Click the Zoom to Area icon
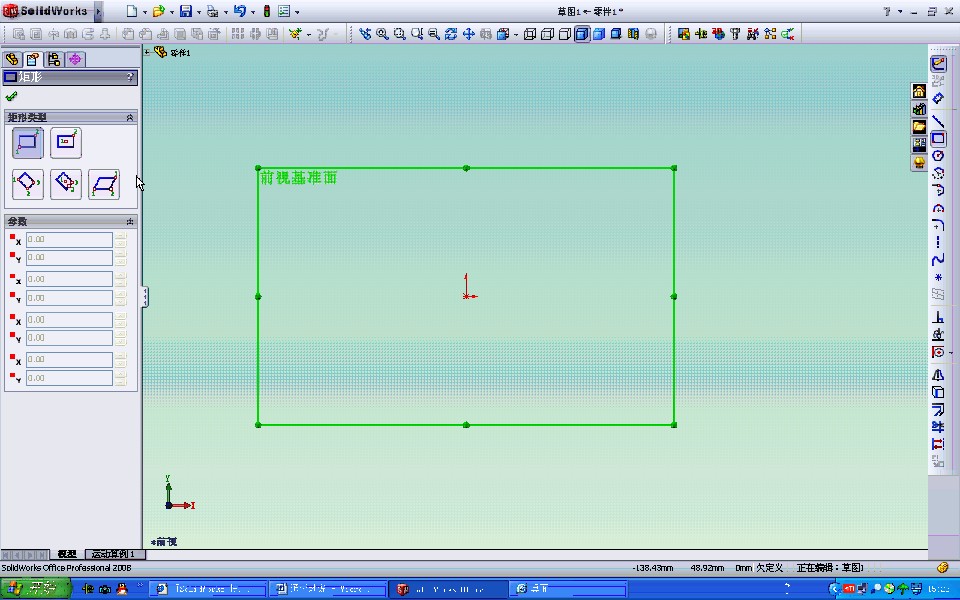The image size is (960, 600). (399, 34)
